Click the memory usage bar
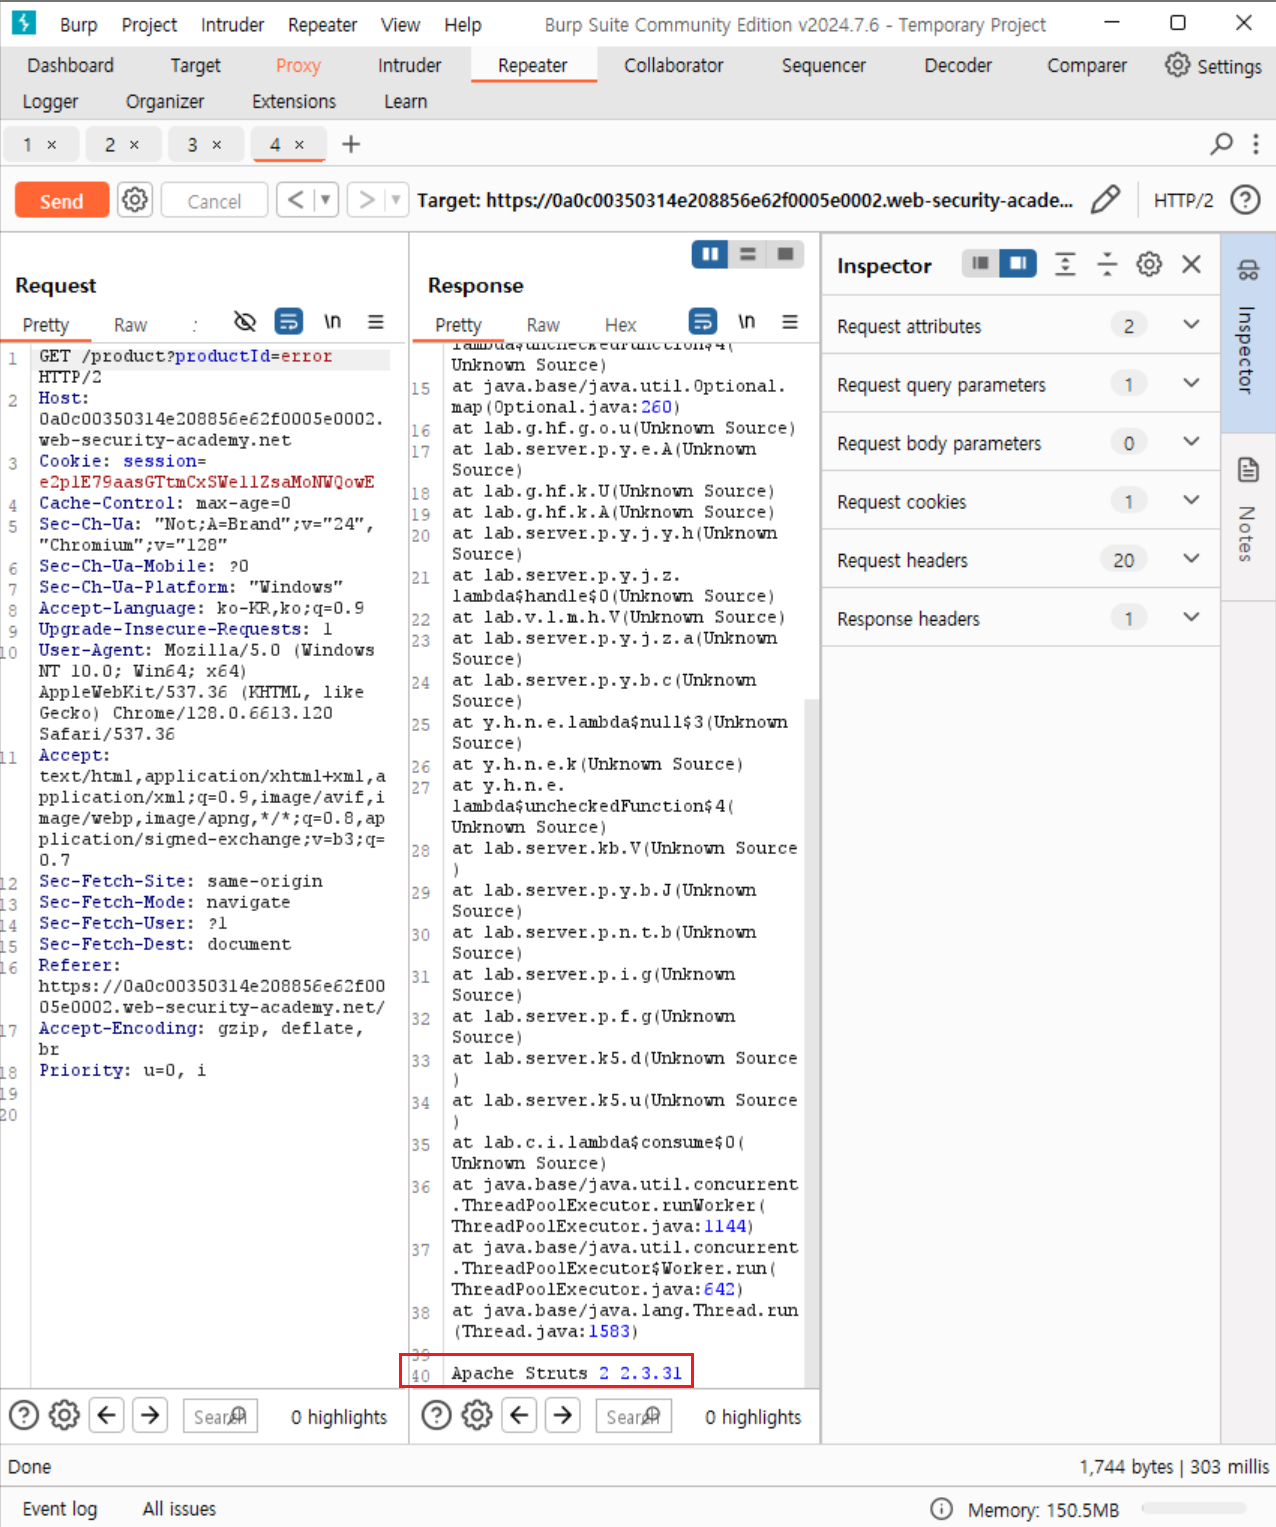This screenshot has width=1276, height=1527. pyautogui.click(x=1195, y=1509)
